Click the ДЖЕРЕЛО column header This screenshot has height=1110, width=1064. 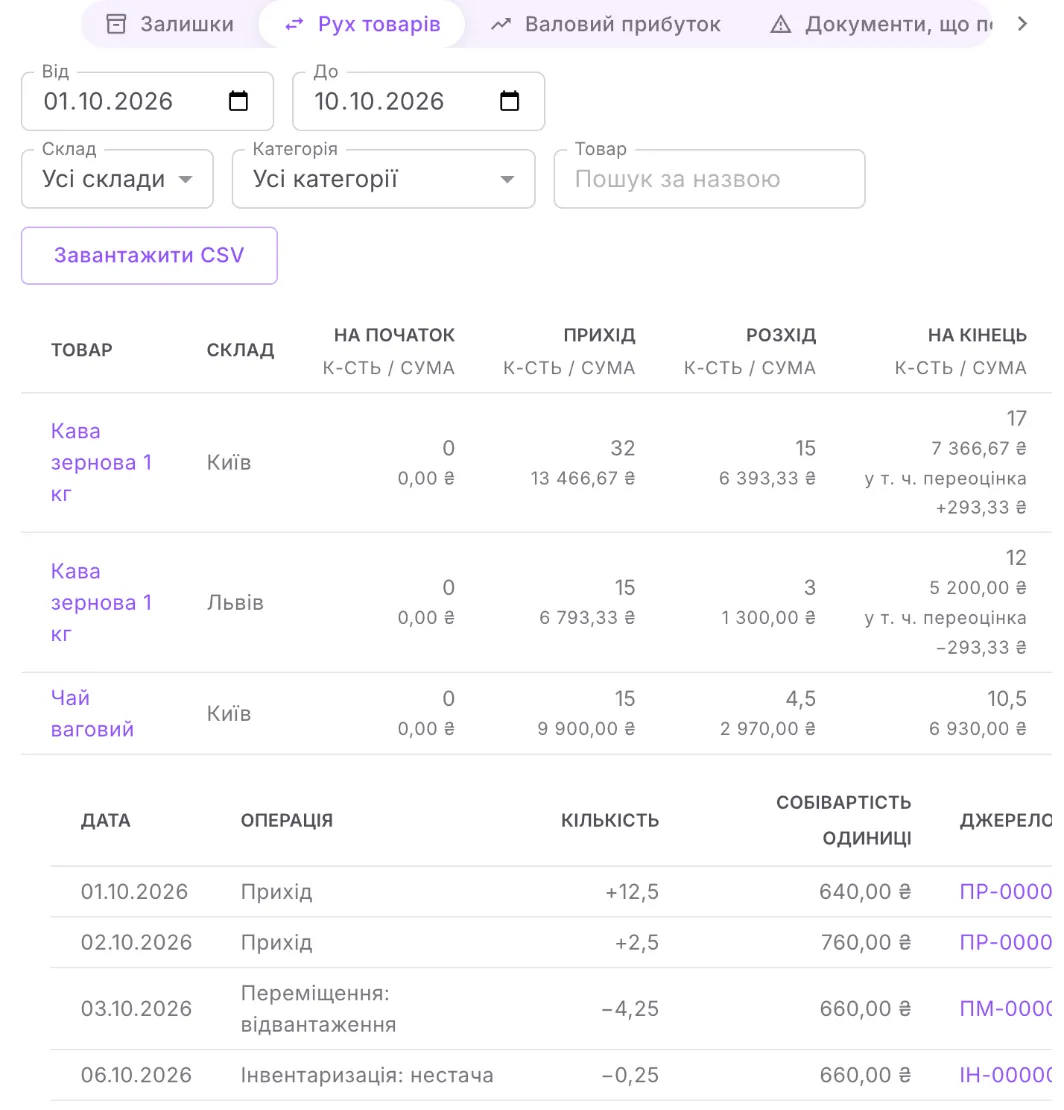1005,820
